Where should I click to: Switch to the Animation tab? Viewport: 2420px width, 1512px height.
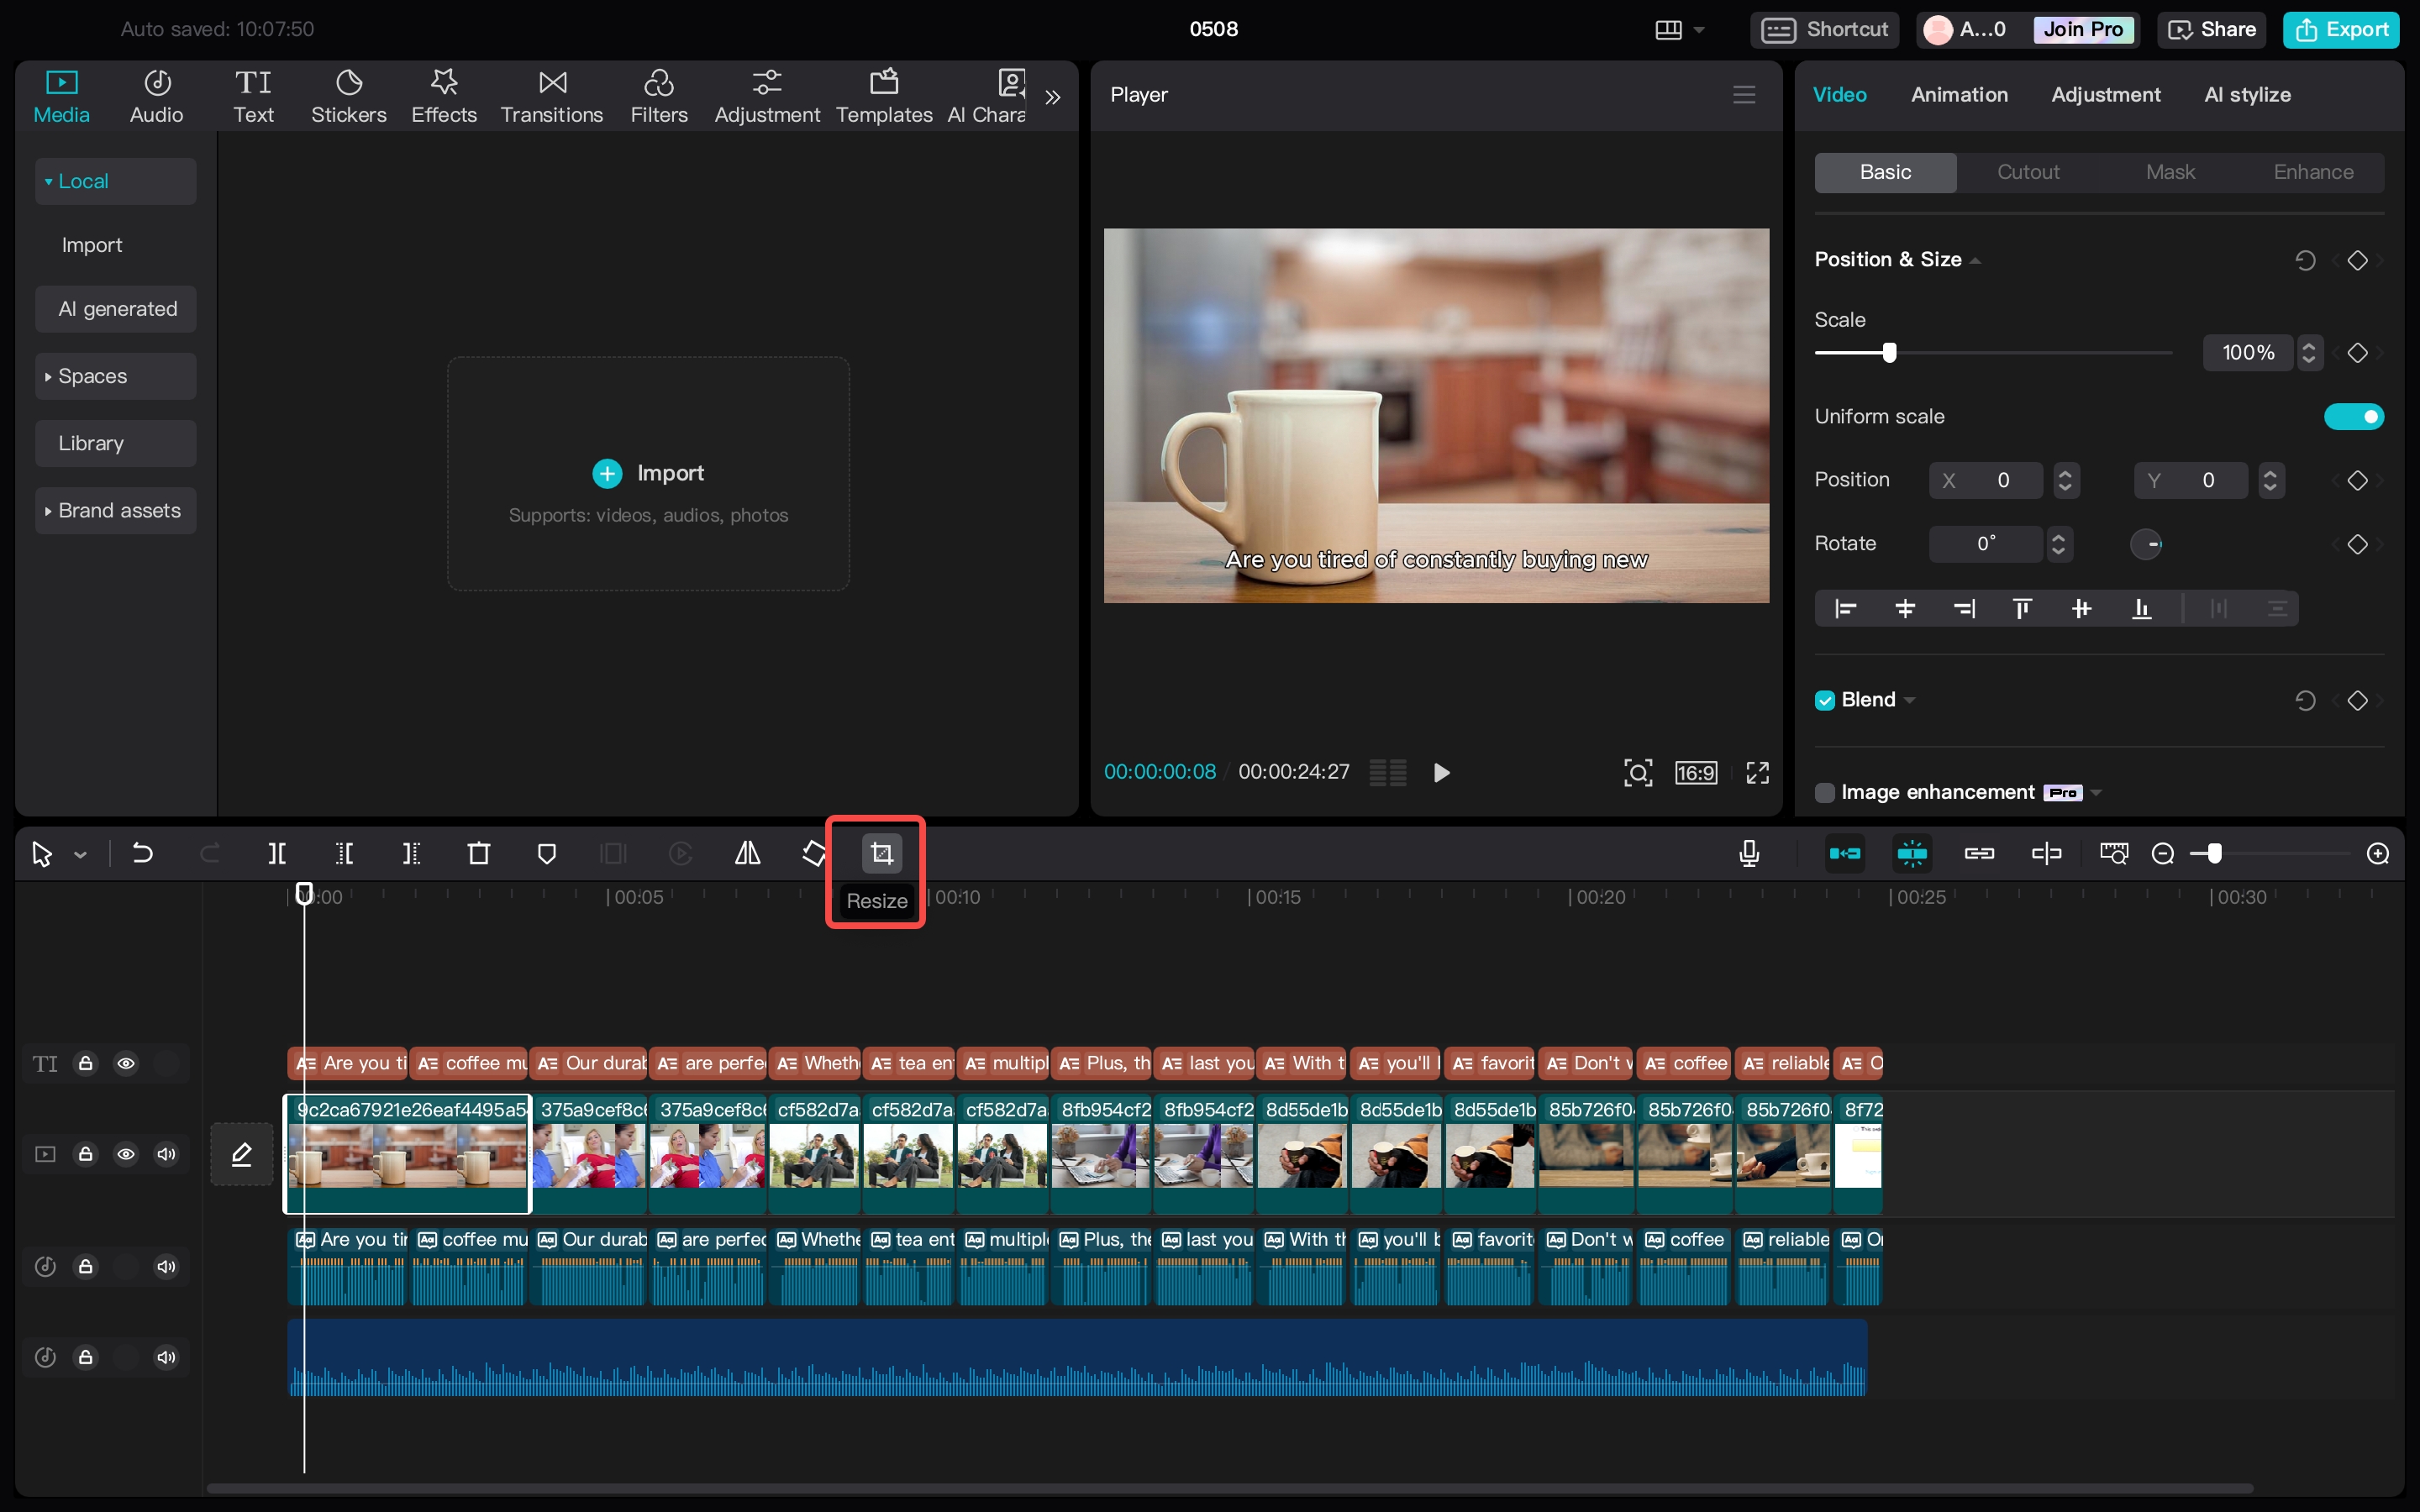coord(1959,94)
